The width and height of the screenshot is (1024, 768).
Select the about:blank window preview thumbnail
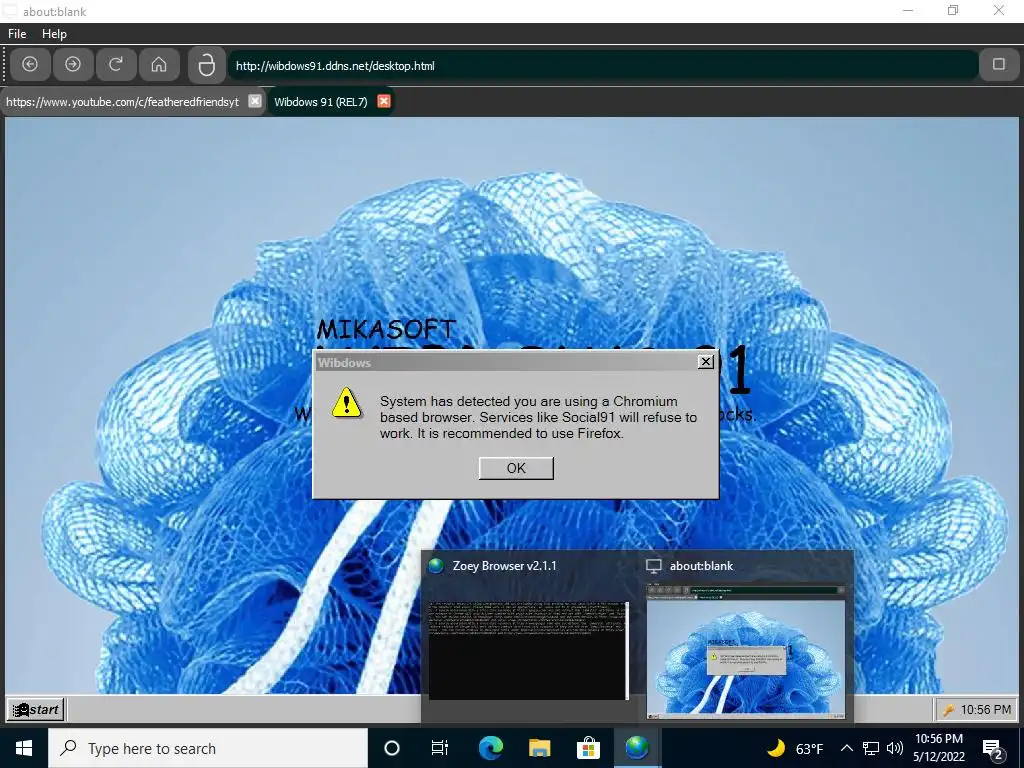pos(745,652)
